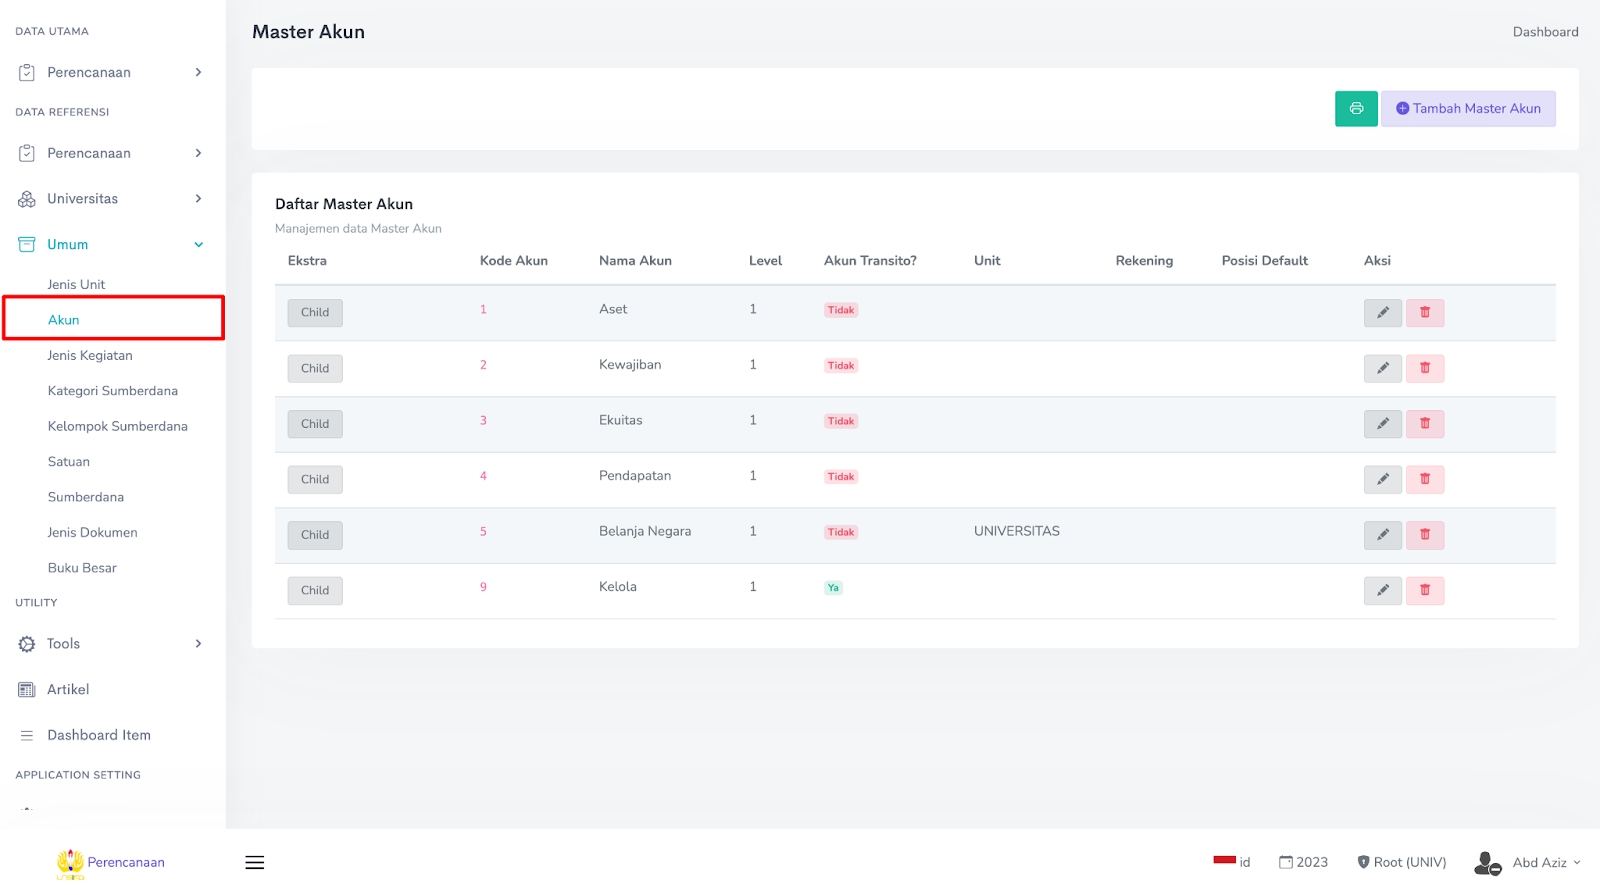This screenshot has height=895, width=1600.
Task: Show Child accounts of Kelola
Action: (x=315, y=590)
